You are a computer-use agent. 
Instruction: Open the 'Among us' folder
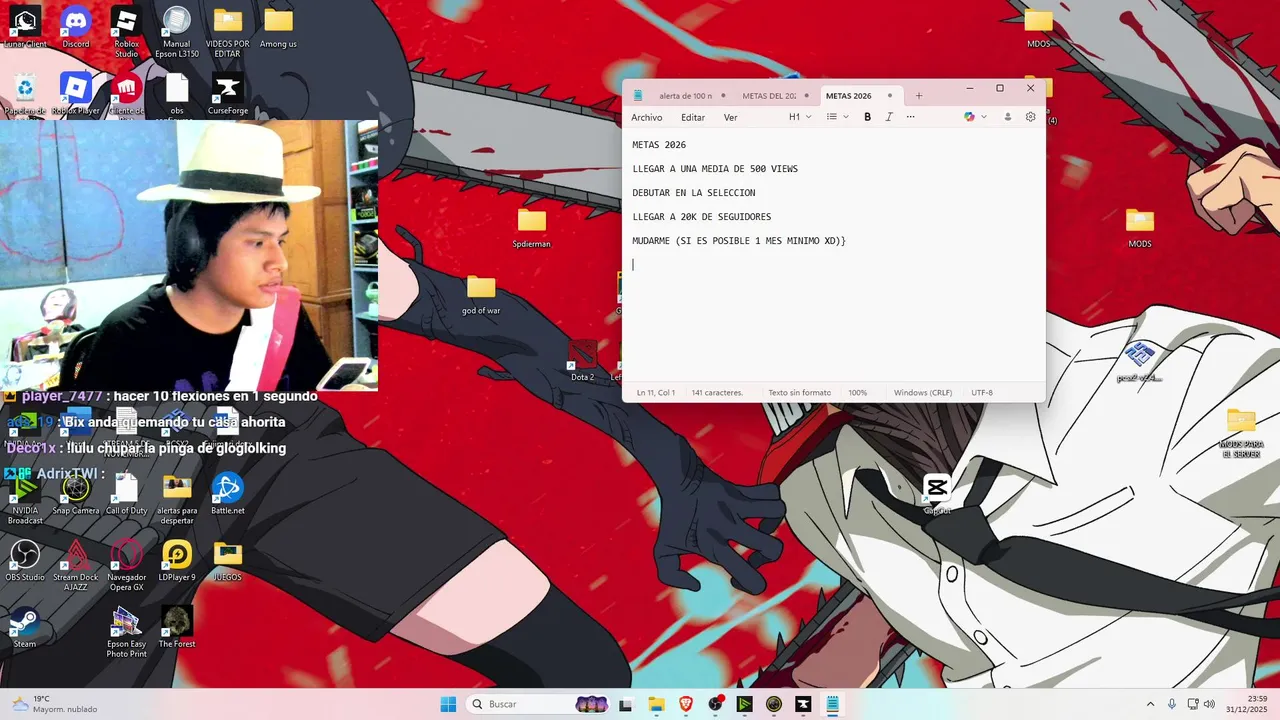(278, 27)
